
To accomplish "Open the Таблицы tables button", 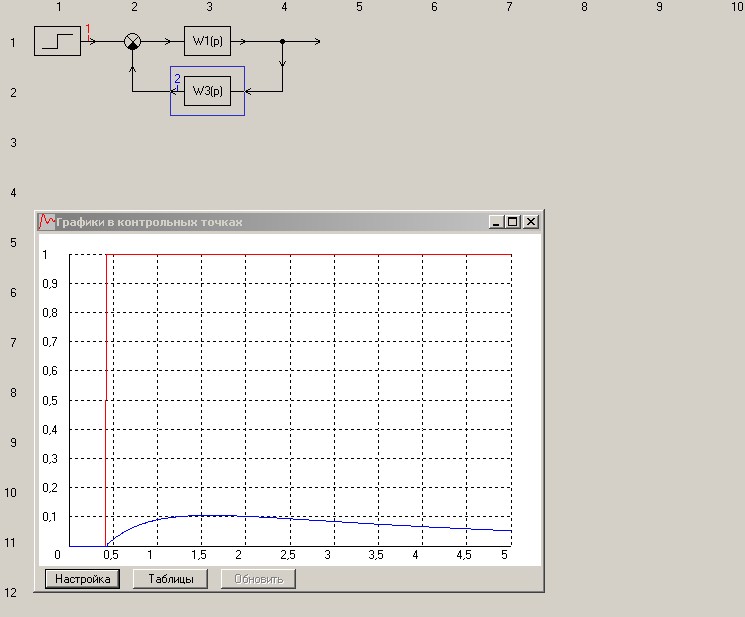I will pos(170,579).
